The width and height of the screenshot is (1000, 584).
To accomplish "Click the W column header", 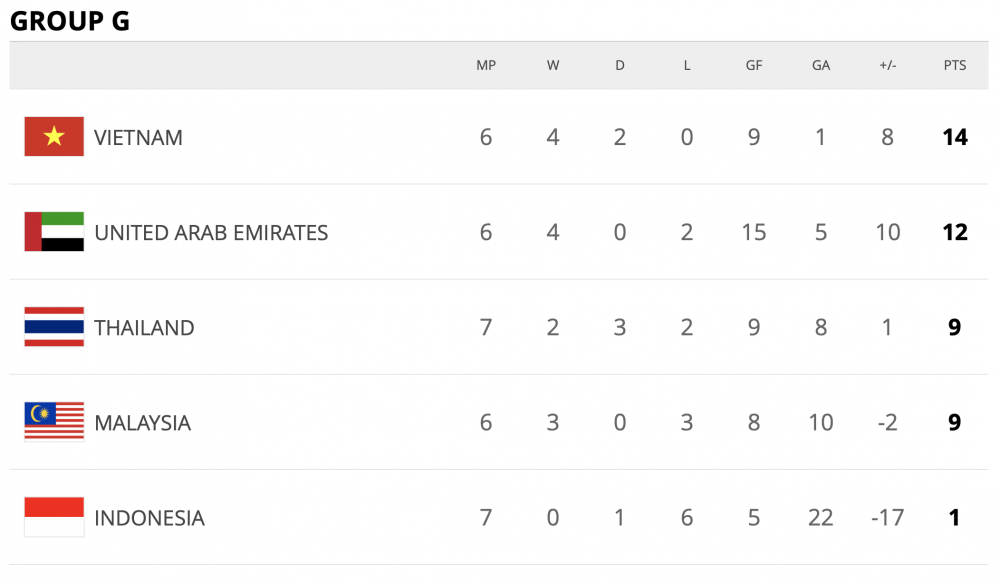I will [x=553, y=65].
